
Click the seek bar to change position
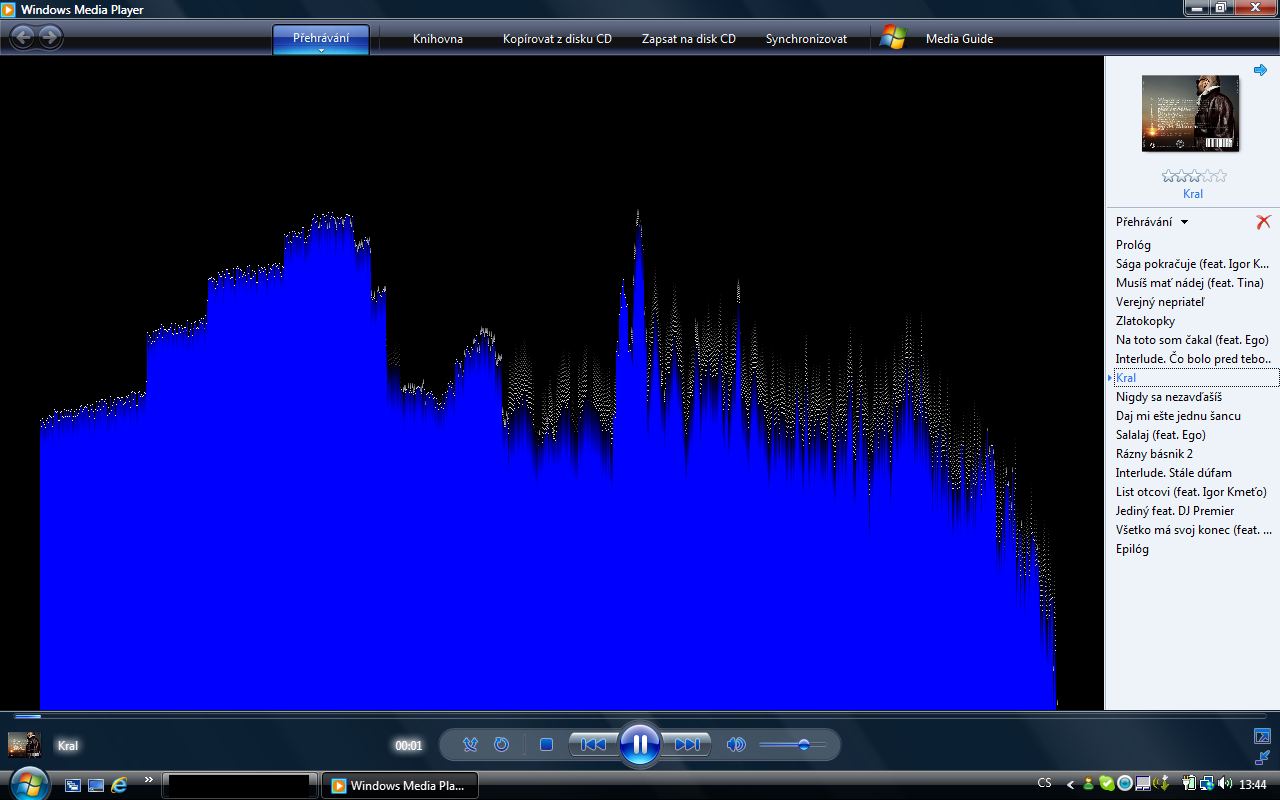pyautogui.click(x=640, y=716)
